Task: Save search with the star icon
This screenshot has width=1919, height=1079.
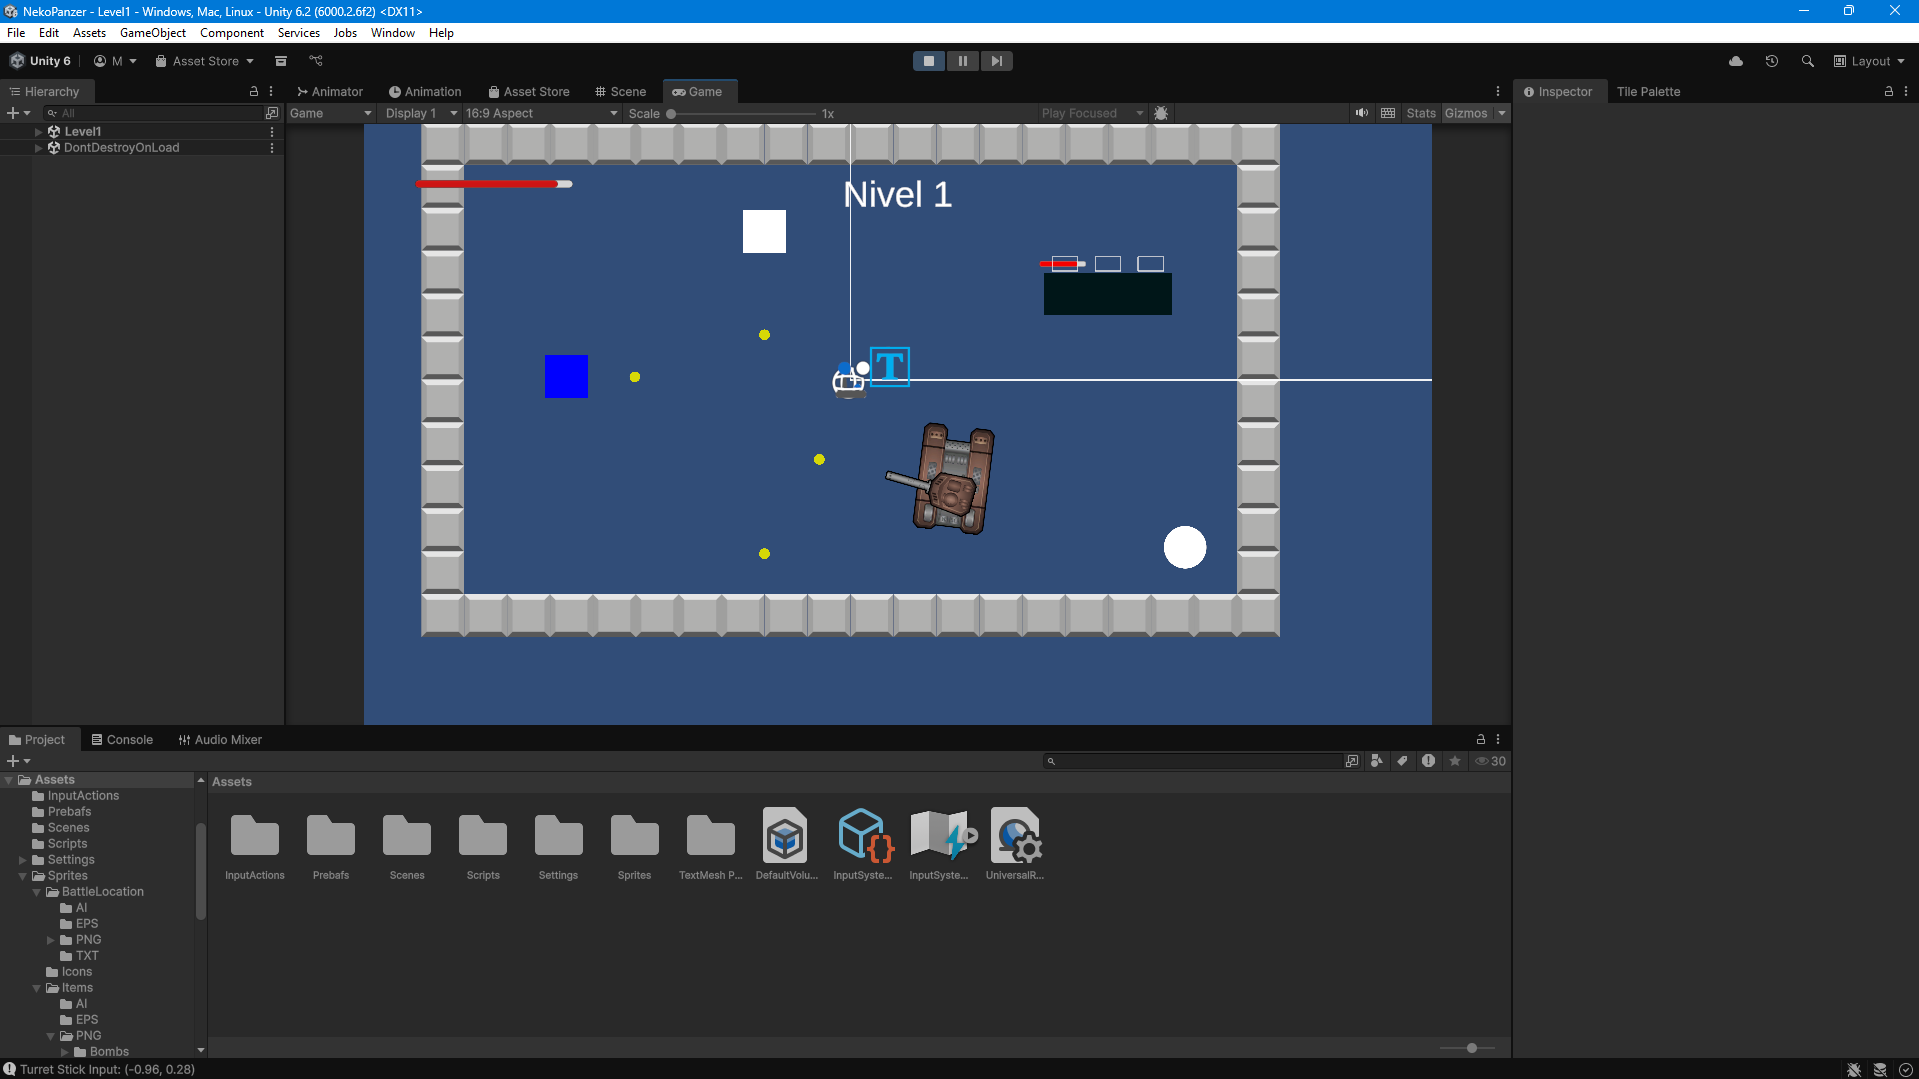Action: [1455, 761]
